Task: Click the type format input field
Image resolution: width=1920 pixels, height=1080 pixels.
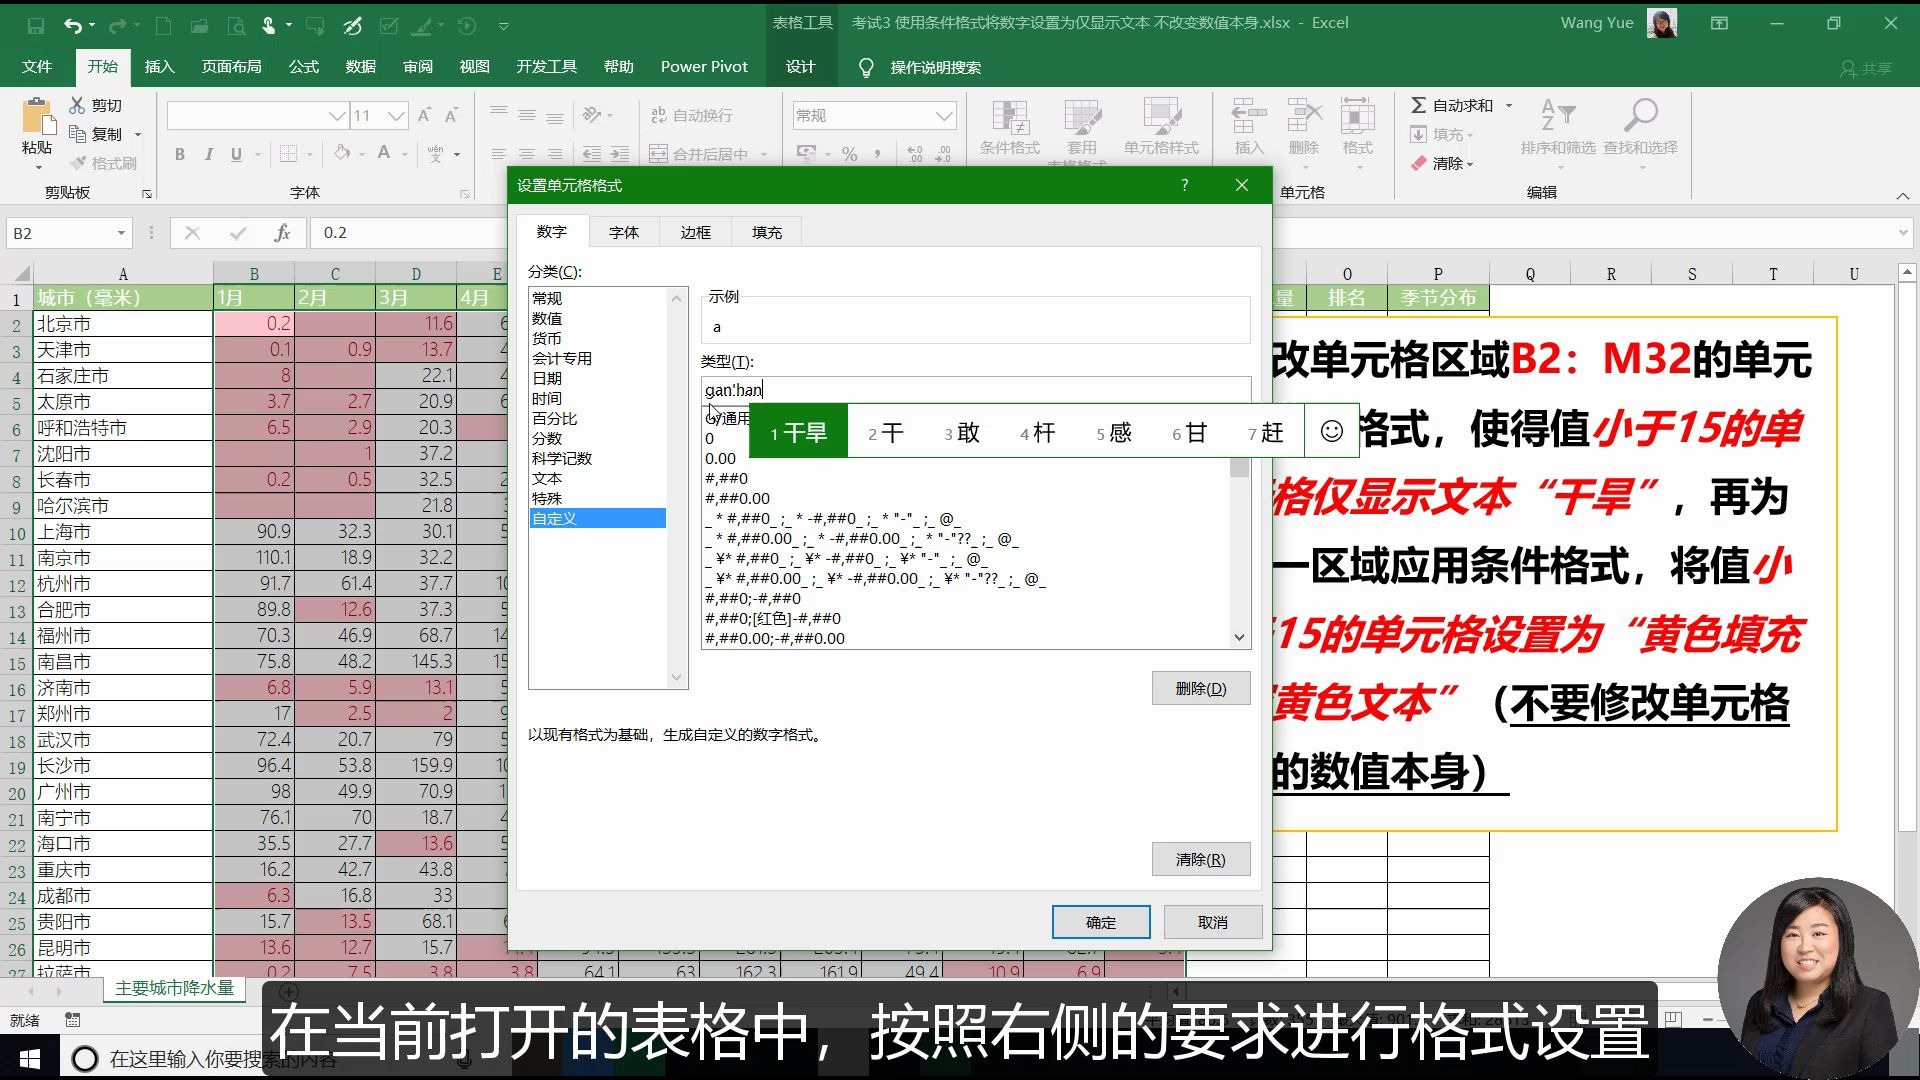Action: coord(975,390)
